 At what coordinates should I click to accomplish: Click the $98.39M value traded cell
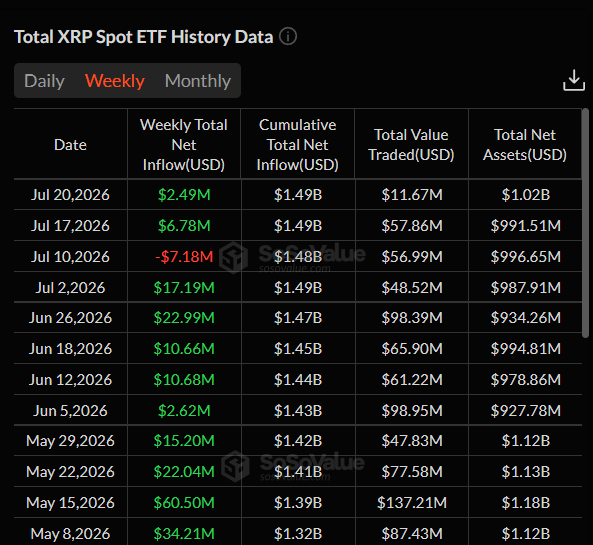412,318
